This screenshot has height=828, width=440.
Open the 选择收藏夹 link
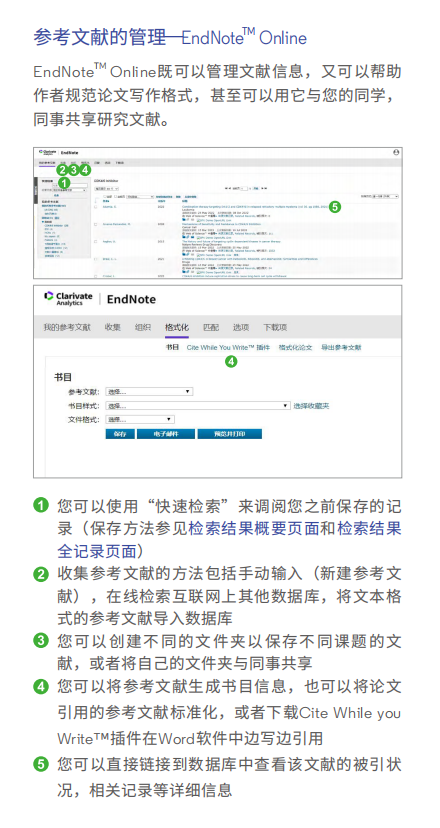[312, 406]
